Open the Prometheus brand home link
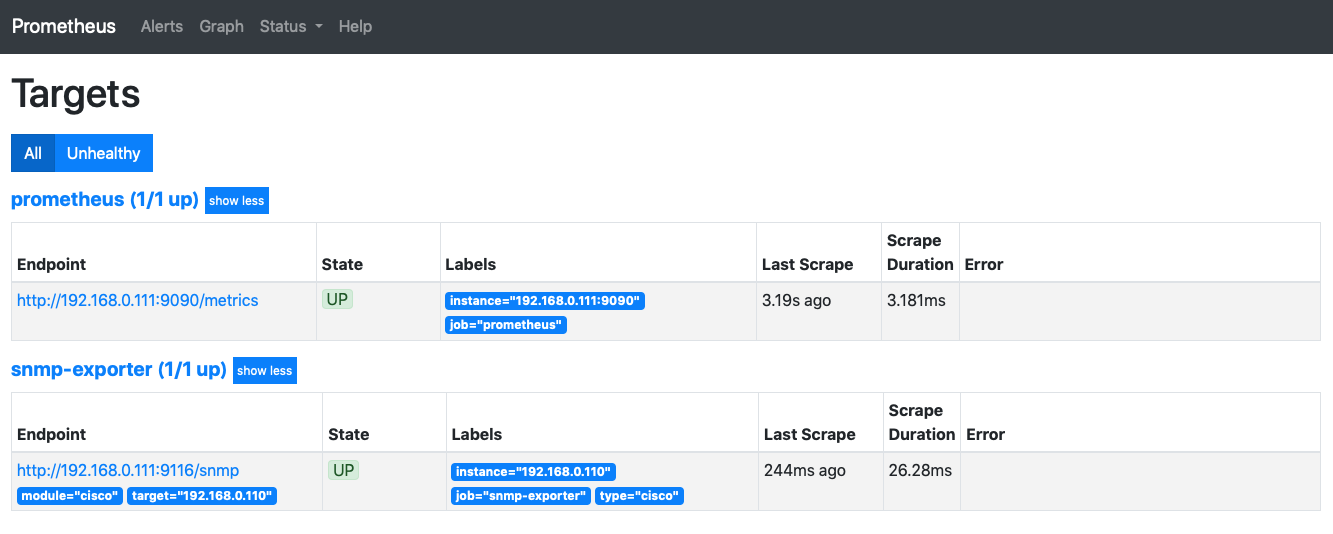The image size is (1333, 534). pyautogui.click(x=64, y=26)
